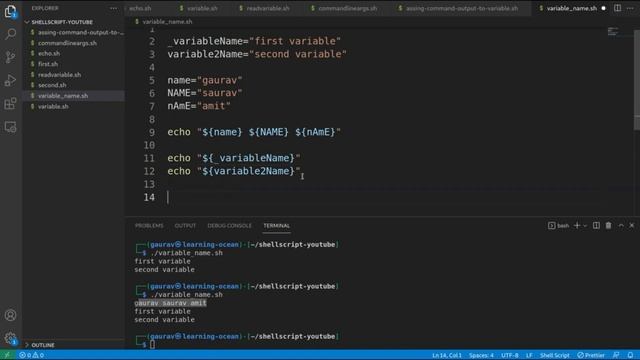Screen dimensions: 640x360
Task: Switch to assing-command-output-to-variable.sh tab
Action: (462, 8)
